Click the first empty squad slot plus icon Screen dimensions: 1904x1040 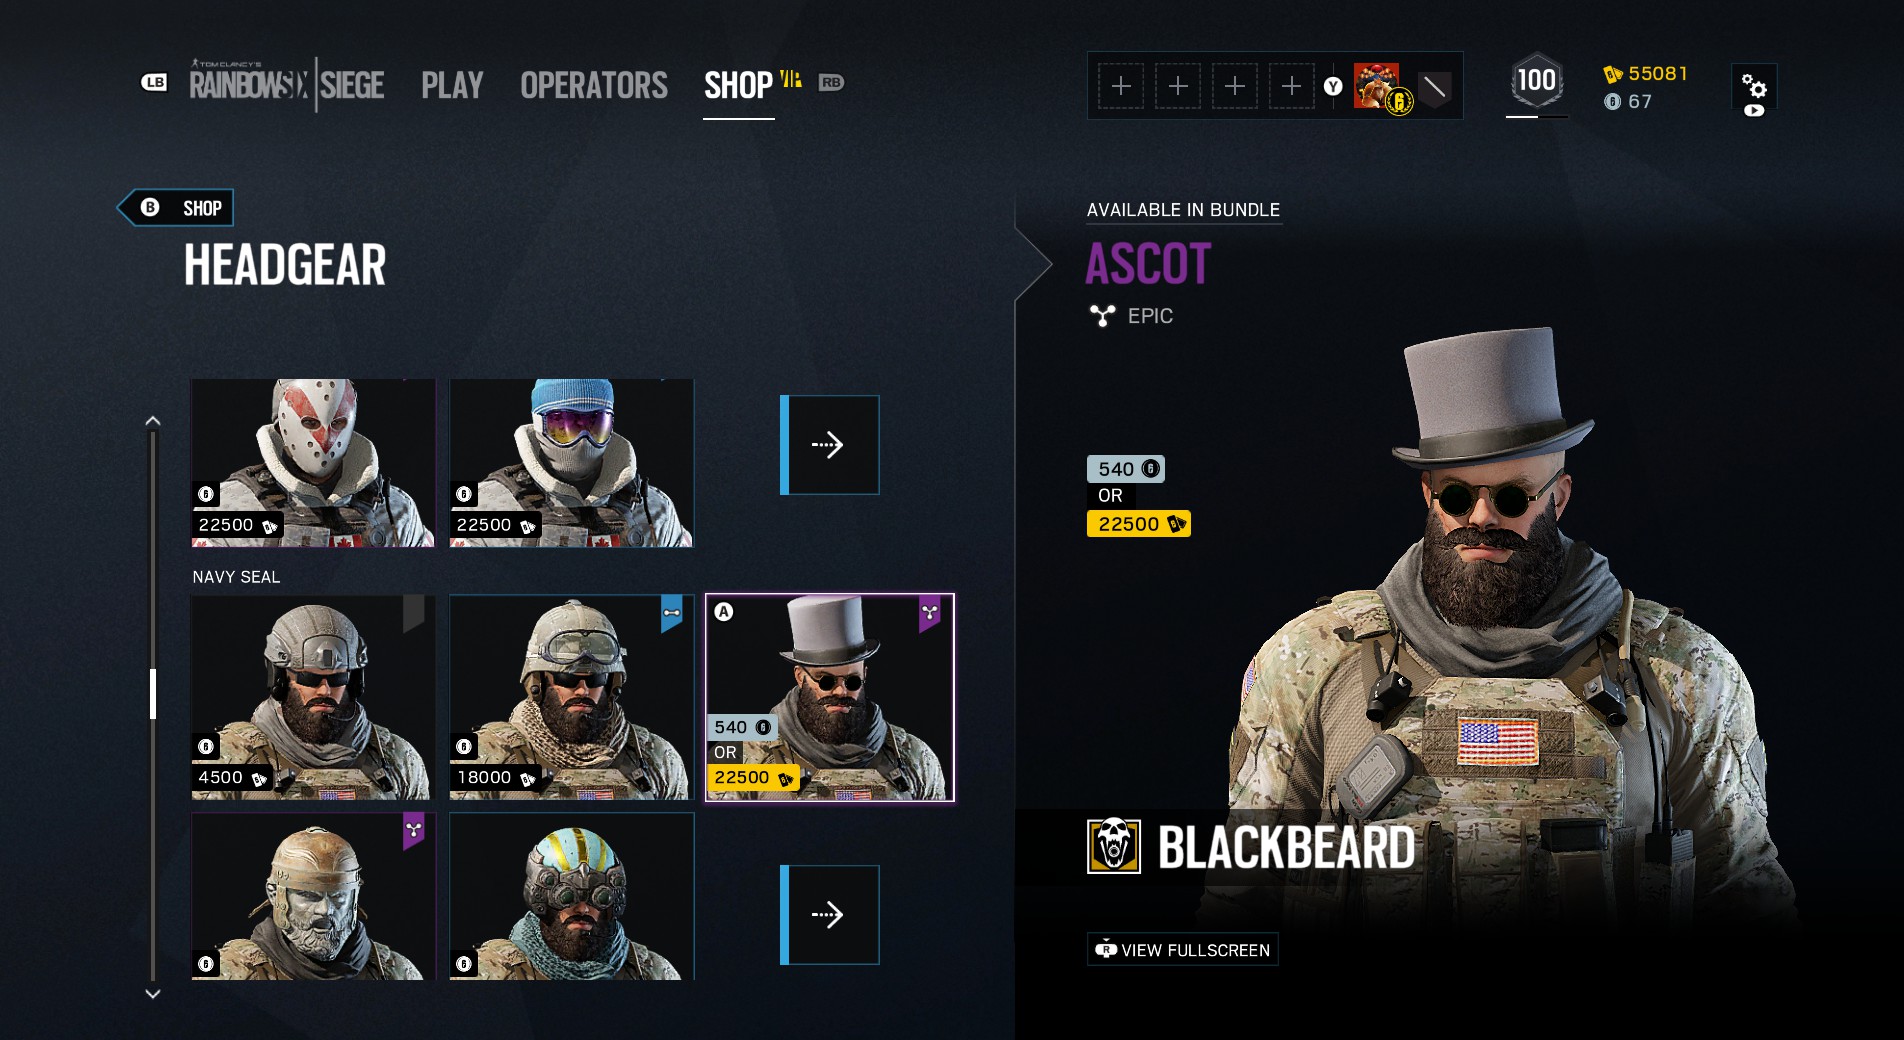click(x=1121, y=86)
